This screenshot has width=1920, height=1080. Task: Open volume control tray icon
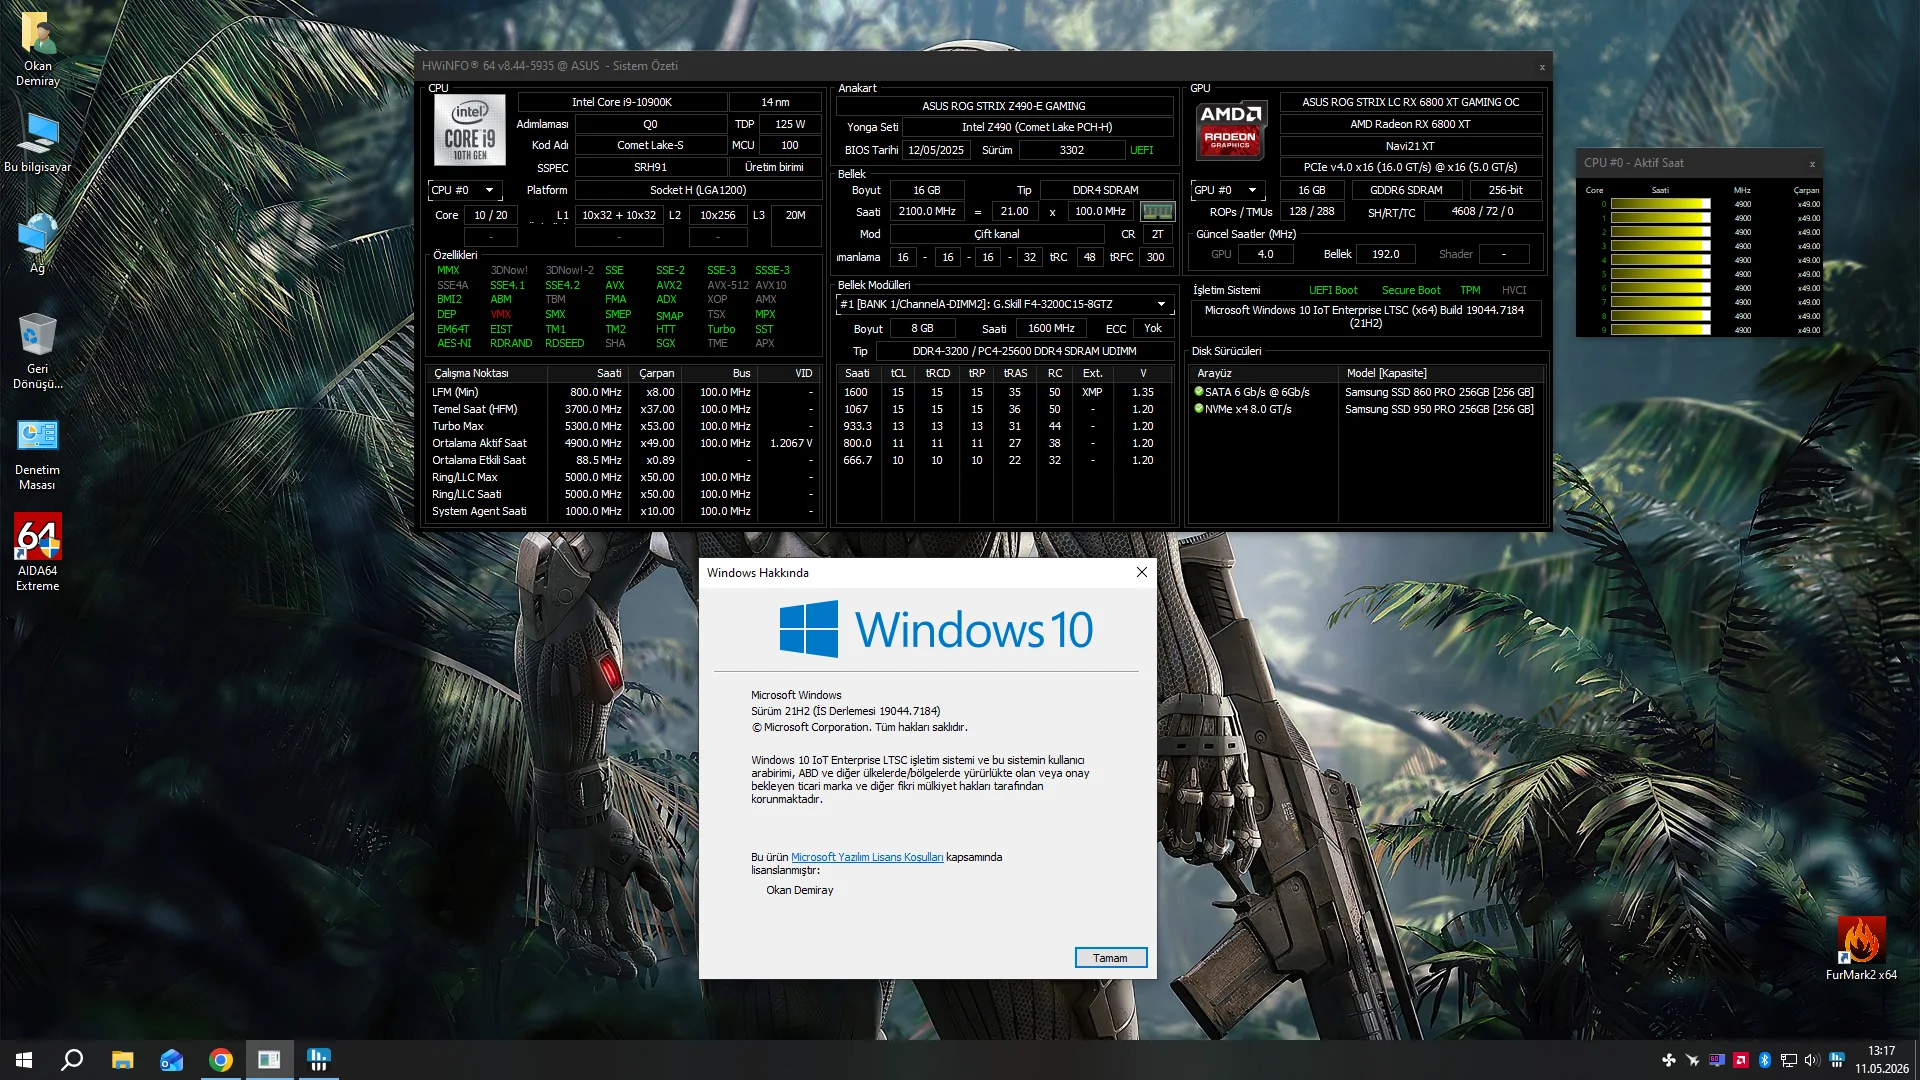pyautogui.click(x=1812, y=1060)
